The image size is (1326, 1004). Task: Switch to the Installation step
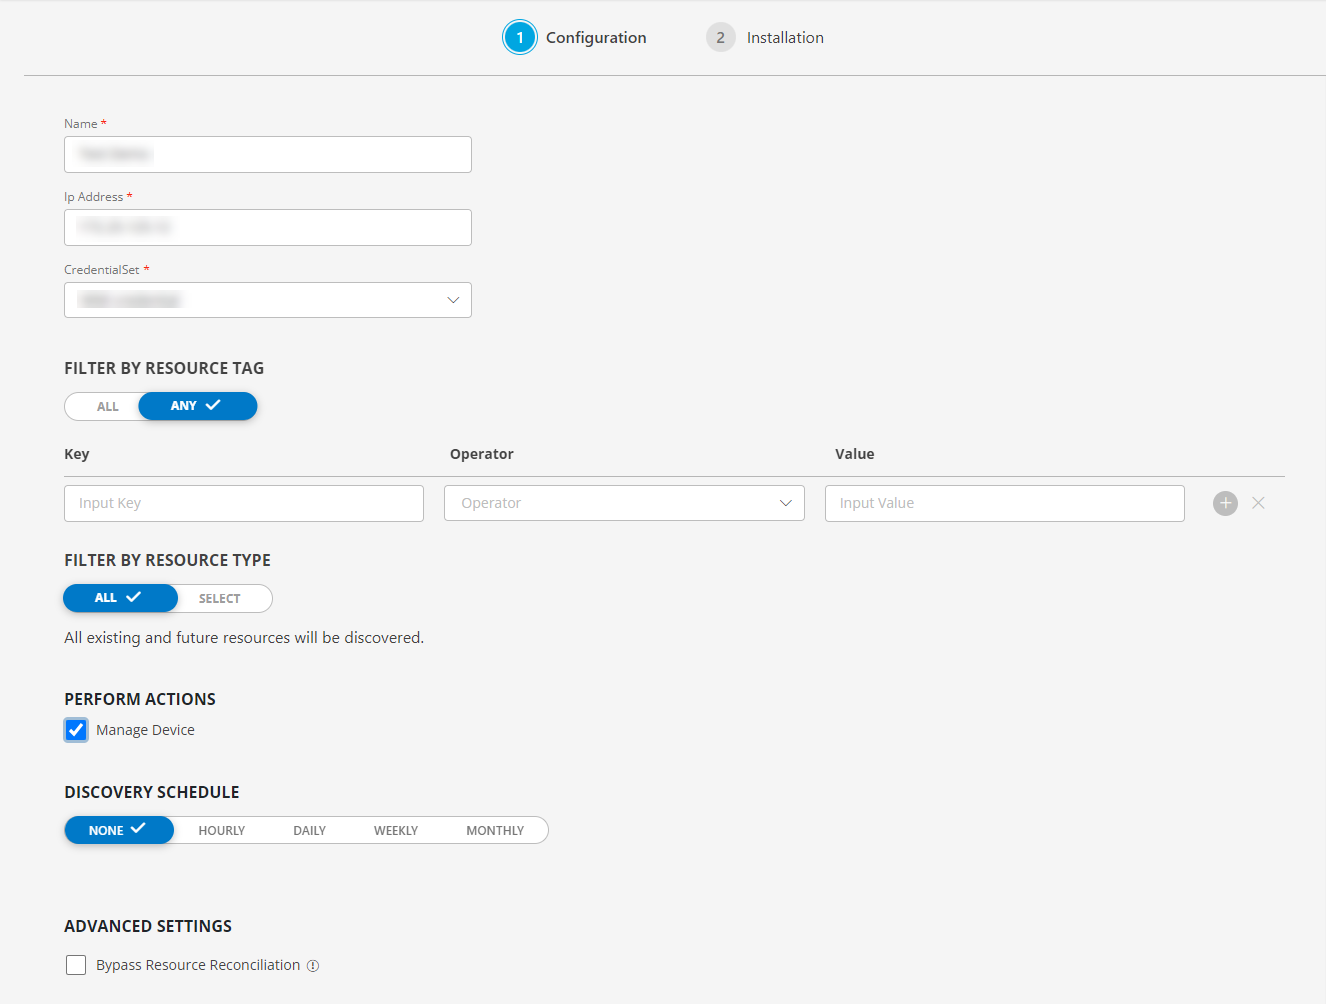pyautogui.click(x=784, y=37)
